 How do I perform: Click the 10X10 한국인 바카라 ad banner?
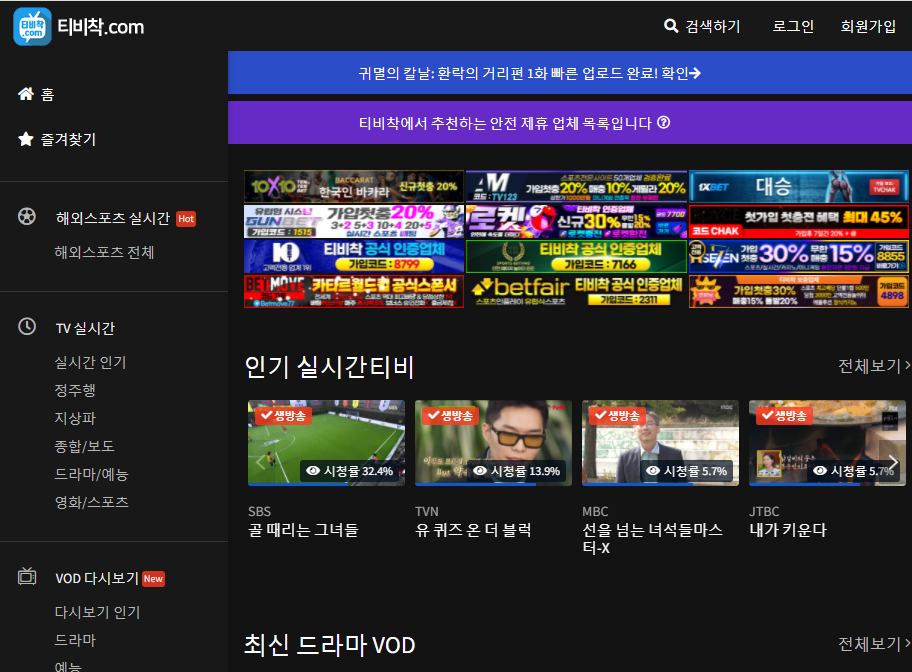point(354,186)
